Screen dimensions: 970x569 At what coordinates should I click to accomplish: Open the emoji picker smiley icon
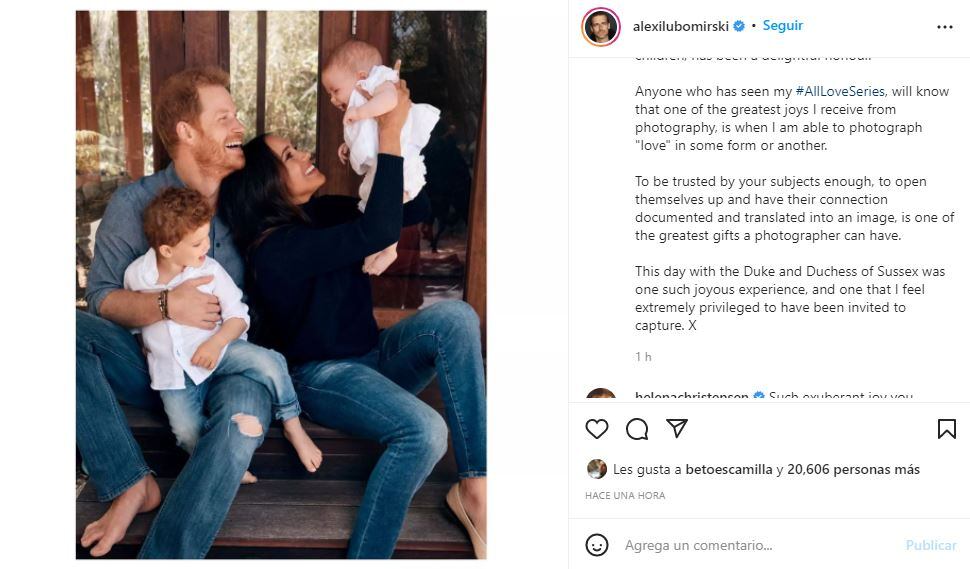coord(597,545)
